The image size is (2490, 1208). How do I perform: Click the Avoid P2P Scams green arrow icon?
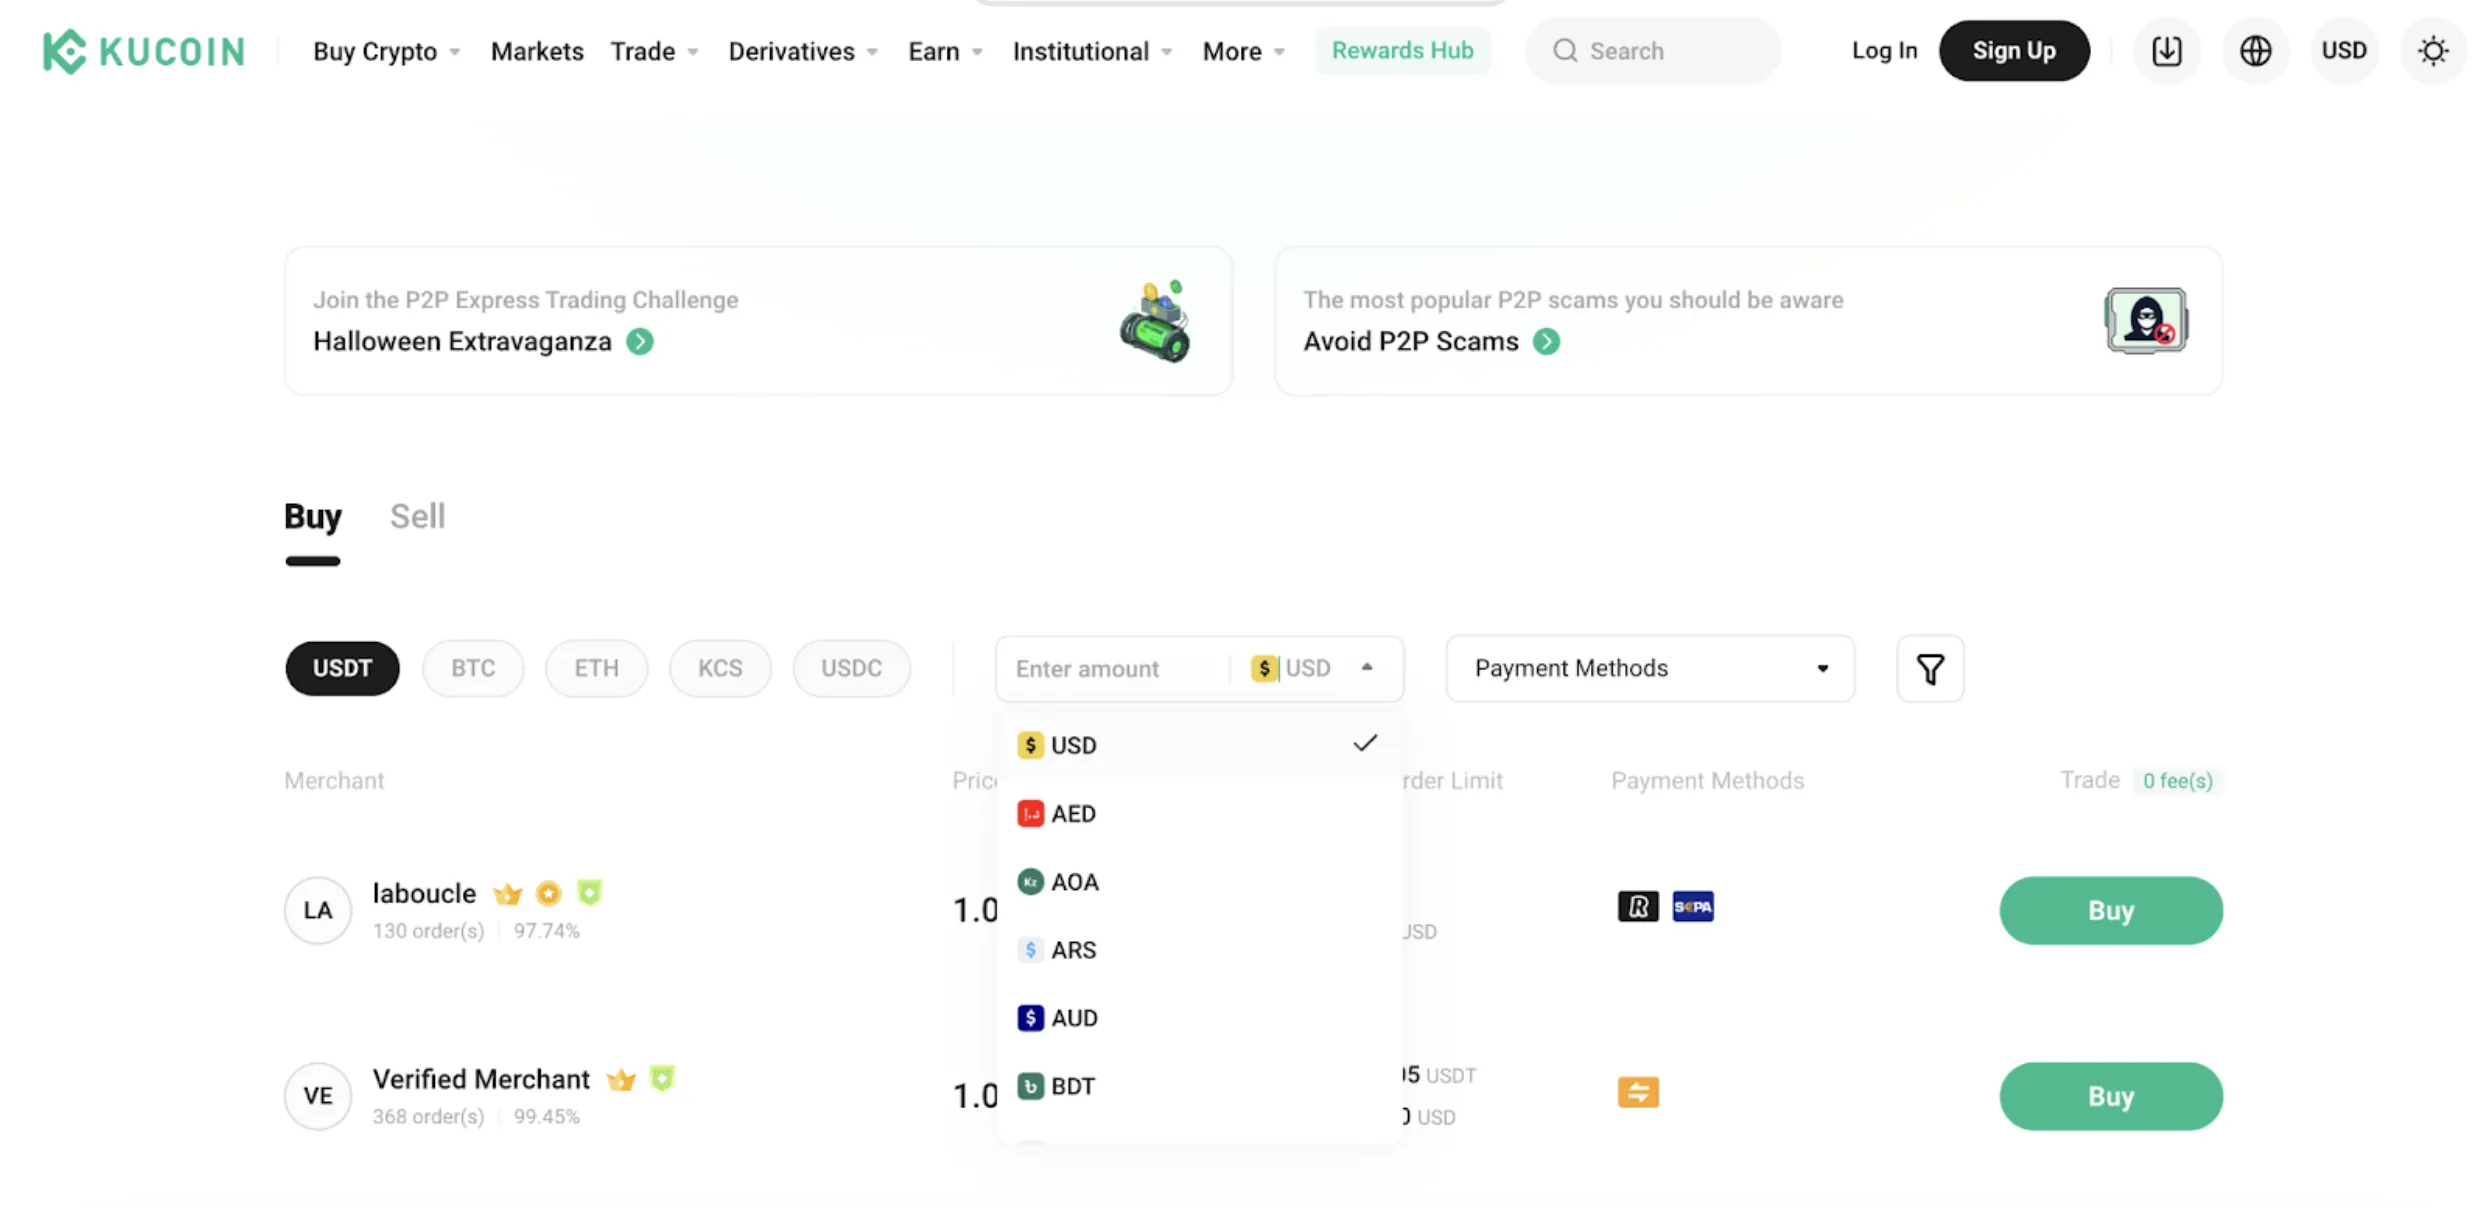pos(1546,342)
